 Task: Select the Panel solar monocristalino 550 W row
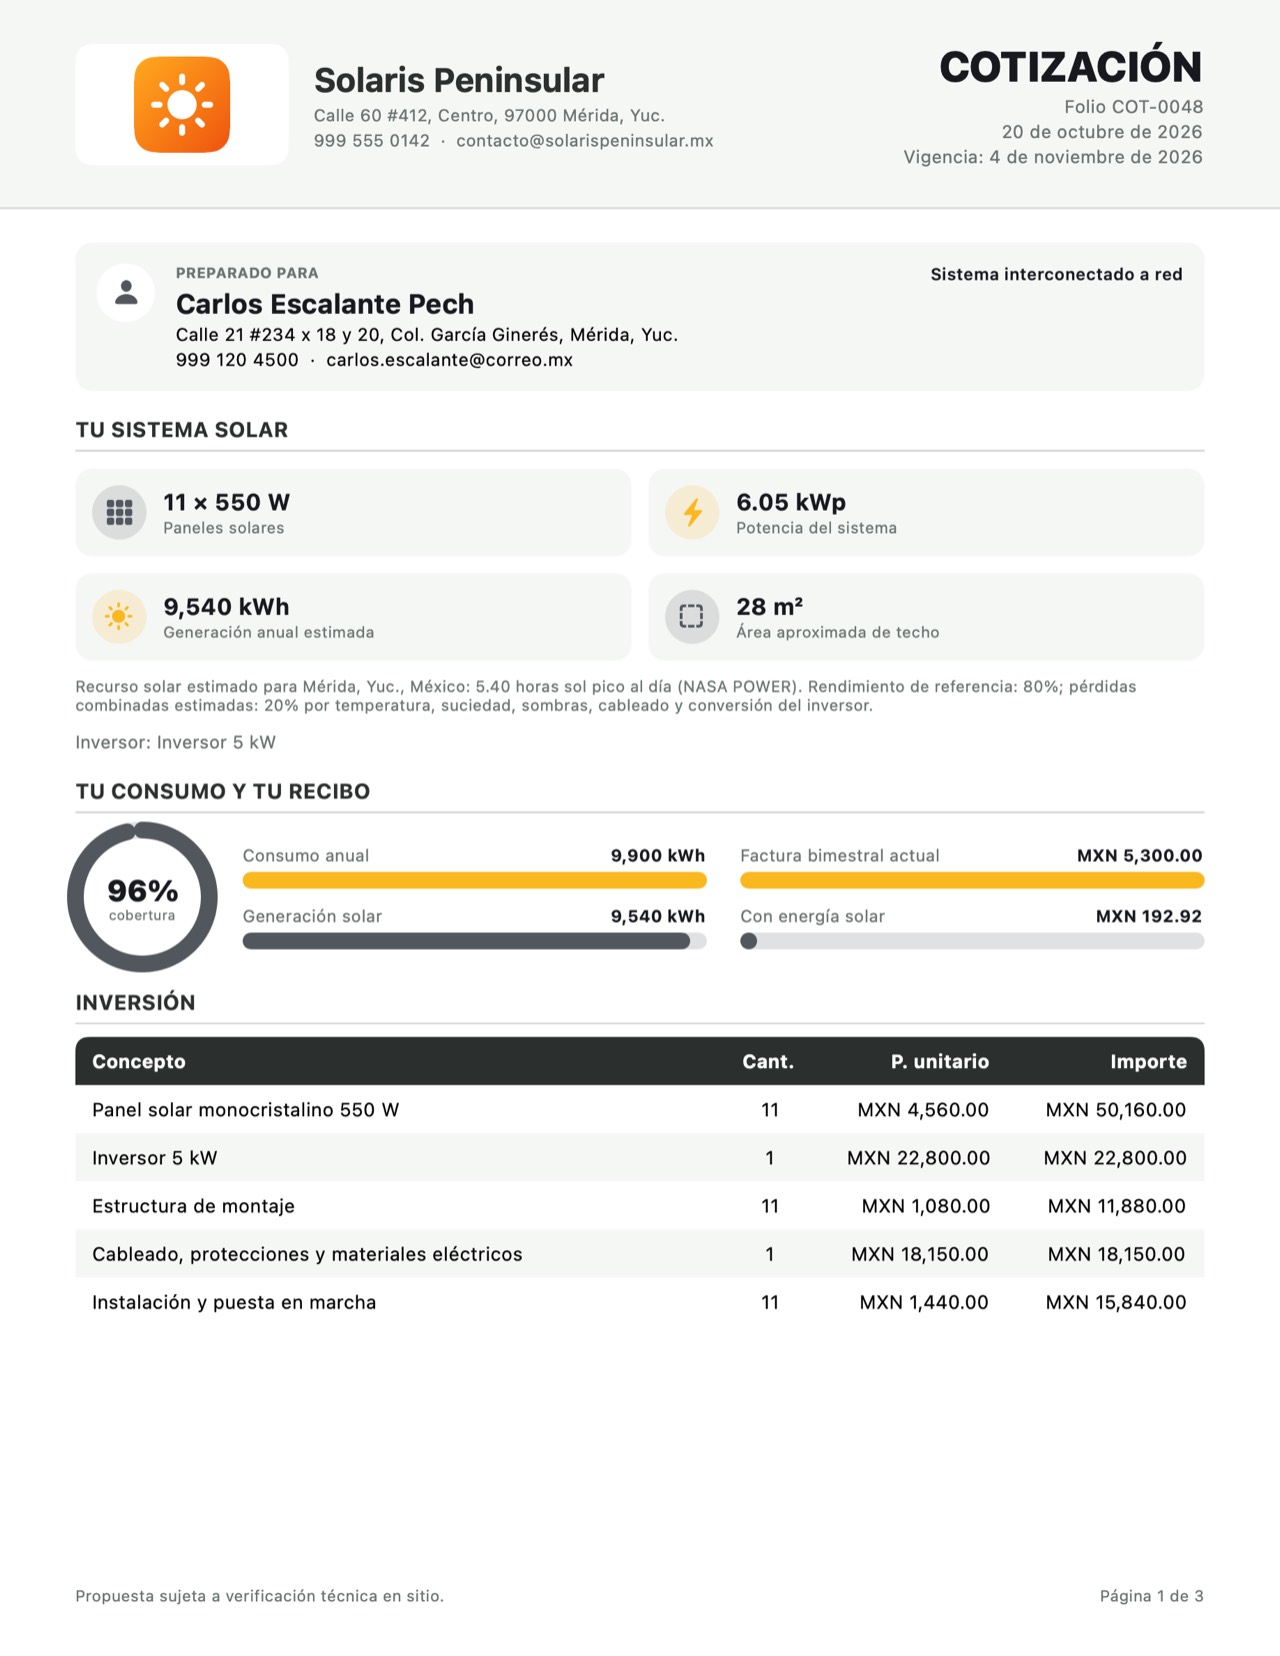pos(640,1110)
